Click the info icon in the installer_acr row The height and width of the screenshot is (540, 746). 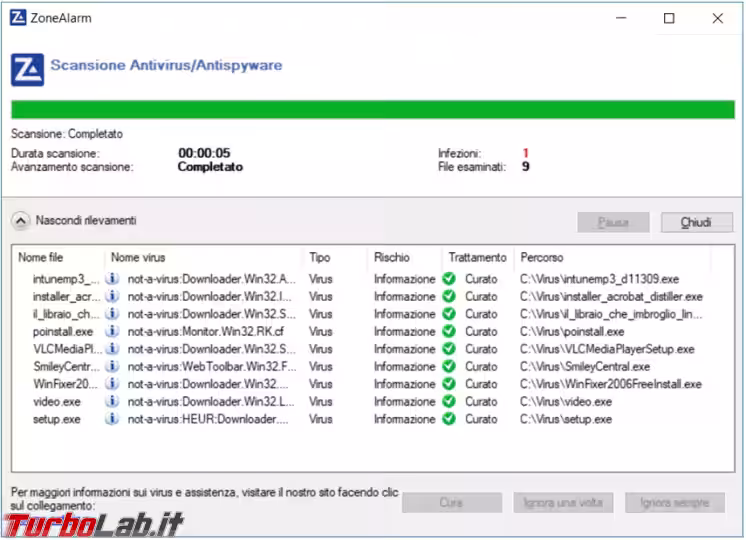(x=112, y=296)
